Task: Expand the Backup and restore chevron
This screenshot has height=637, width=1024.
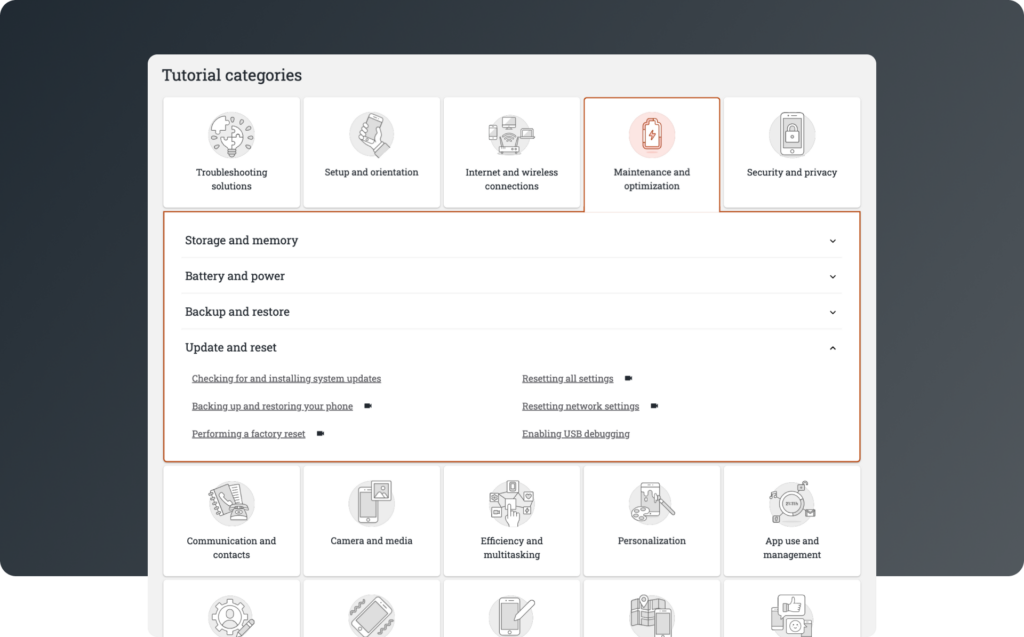Action: [833, 312]
